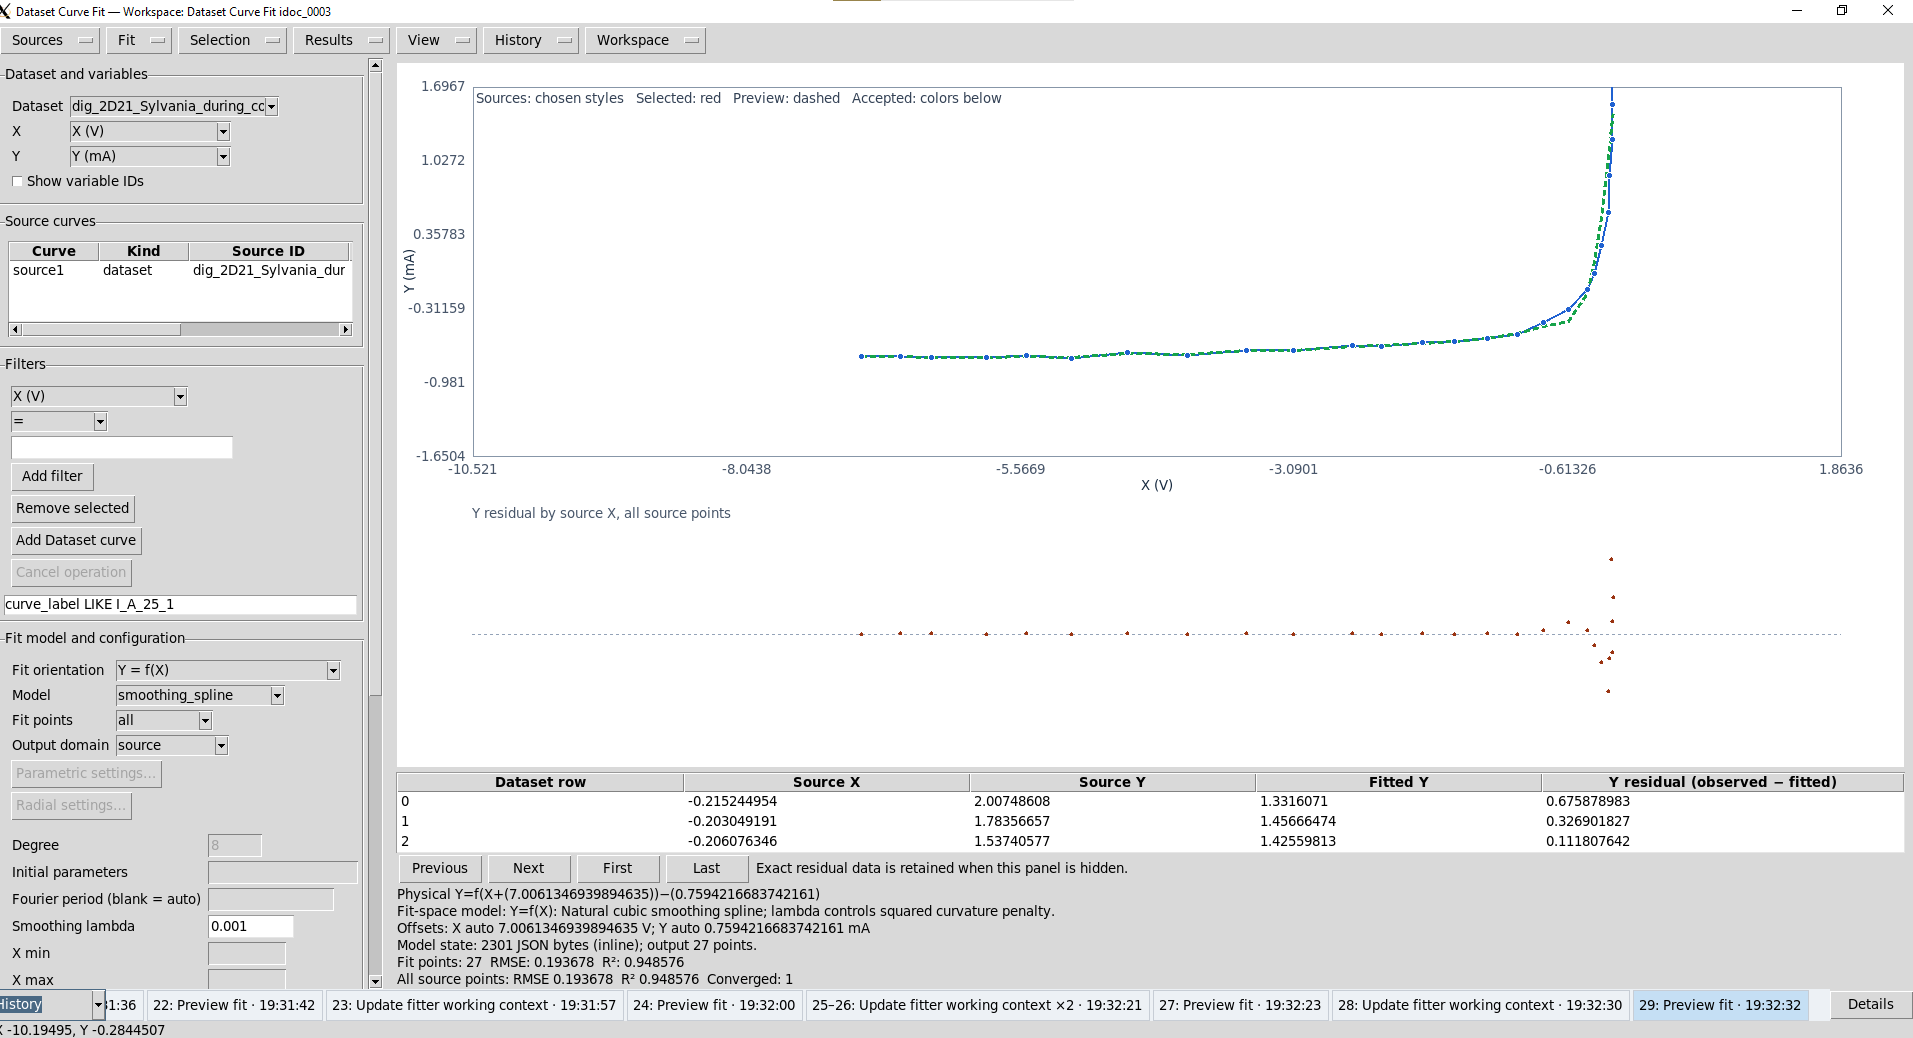Viewport: 1913px width, 1038px height.
Task: Toggle Show variable IDs checkbox
Action: tap(17, 181)
